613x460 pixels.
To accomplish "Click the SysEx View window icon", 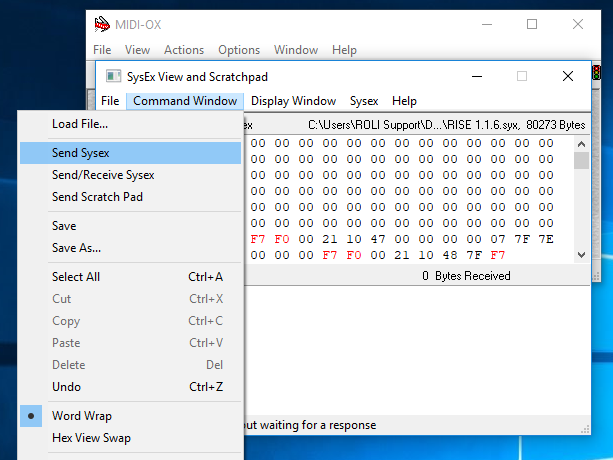I will click(114, 76).
